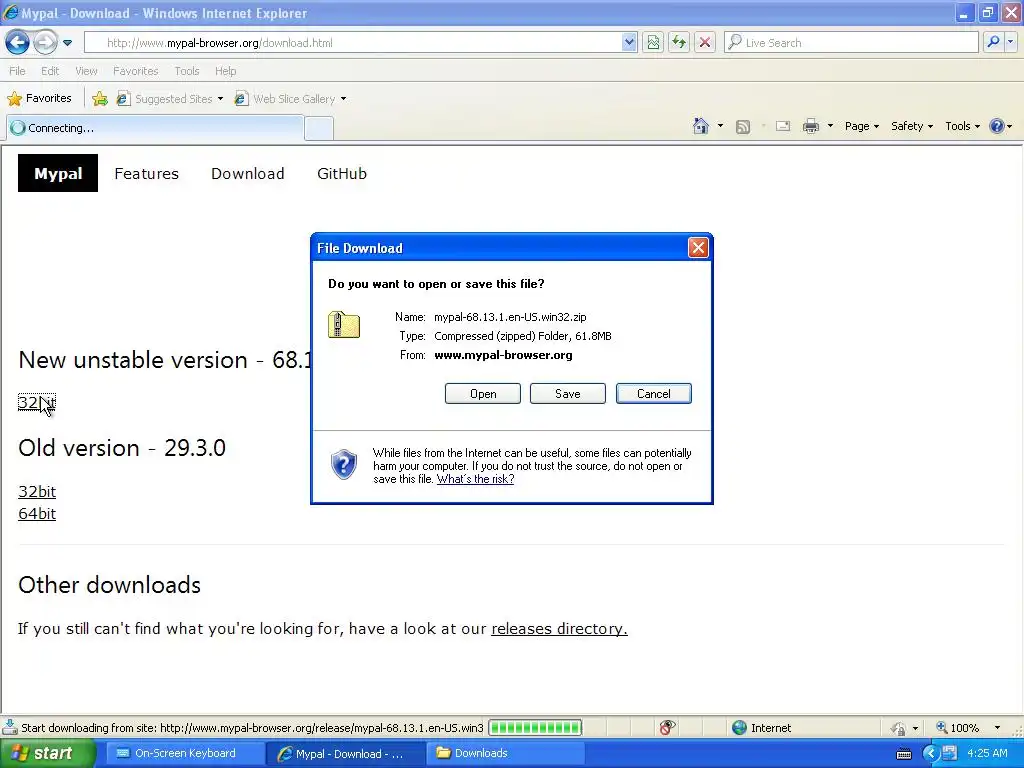Open the Tools menu in menu bar
Viewport: 1024px width, 768px height.
tap(187, 71)
